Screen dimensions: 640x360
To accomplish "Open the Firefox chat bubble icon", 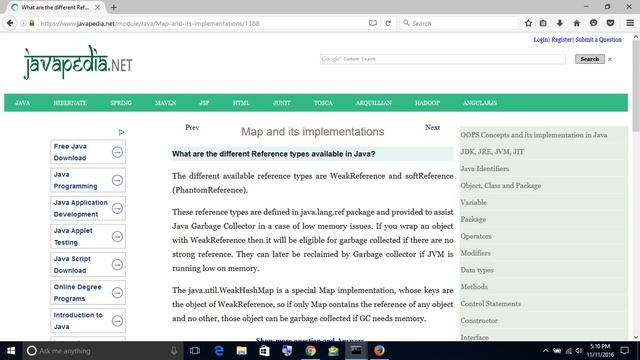I will click(593, 23).
